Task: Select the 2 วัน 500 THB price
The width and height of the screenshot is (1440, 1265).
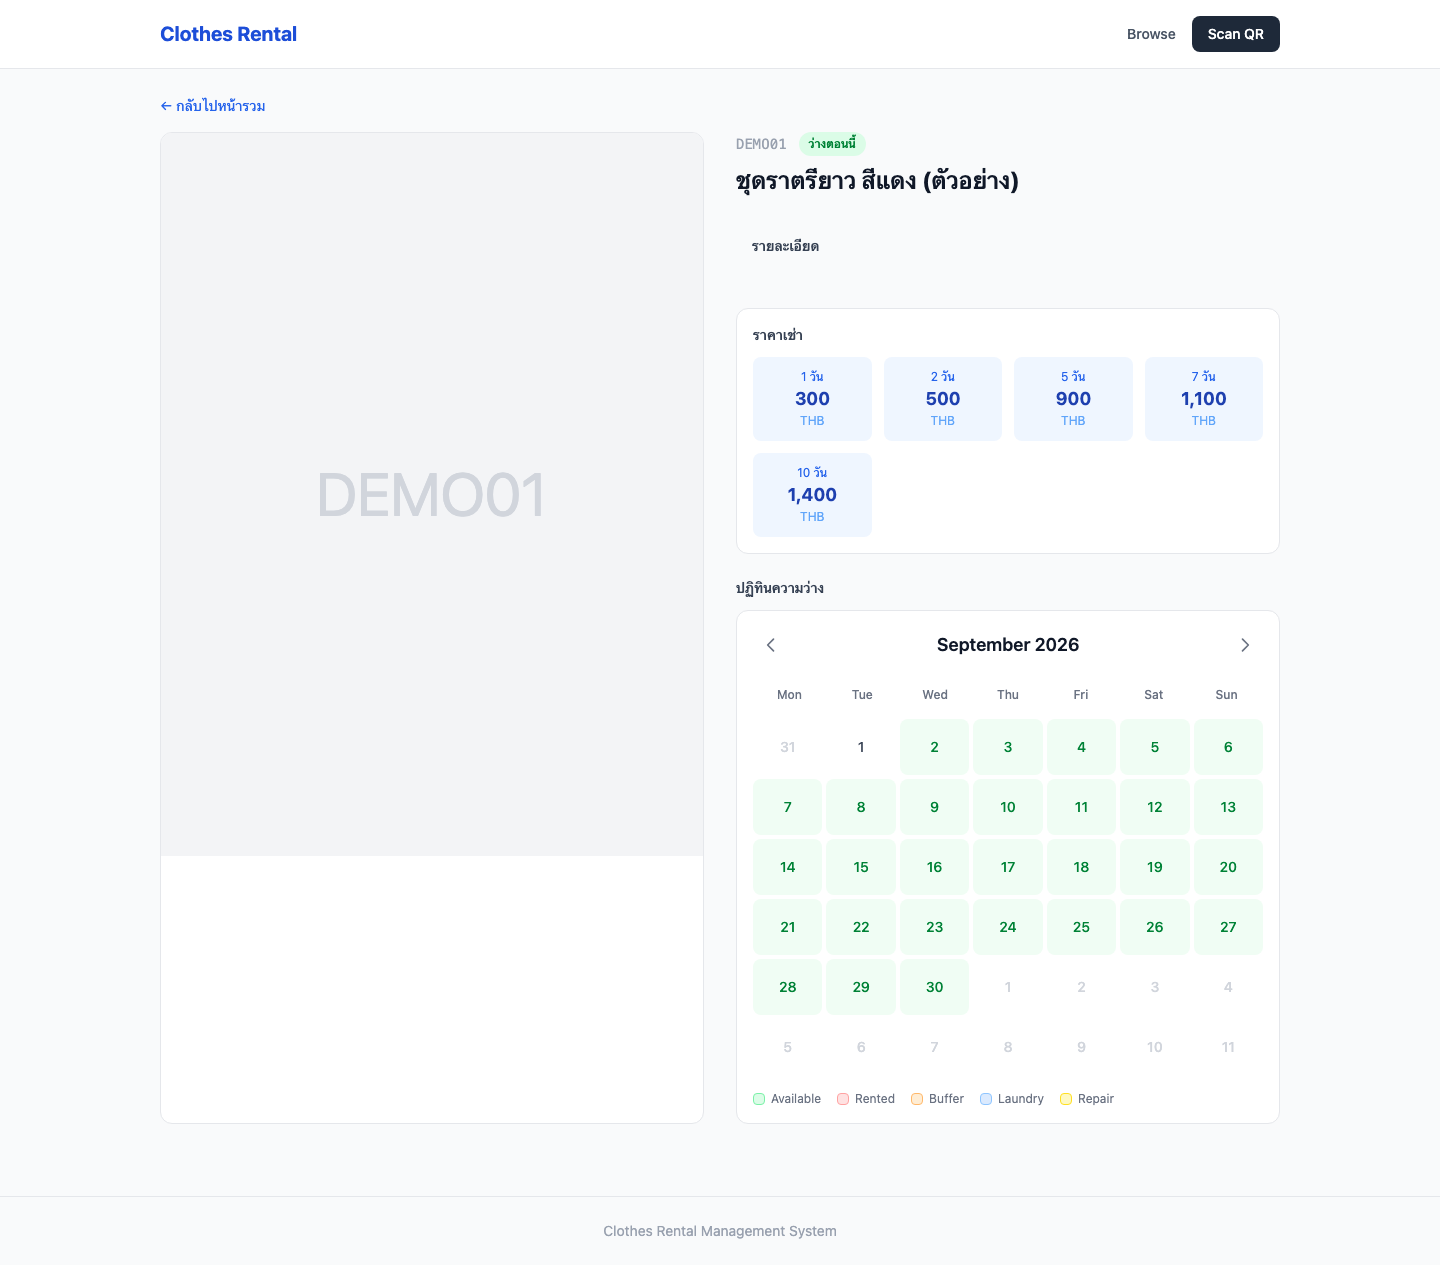Action: (x=943, y=399)
